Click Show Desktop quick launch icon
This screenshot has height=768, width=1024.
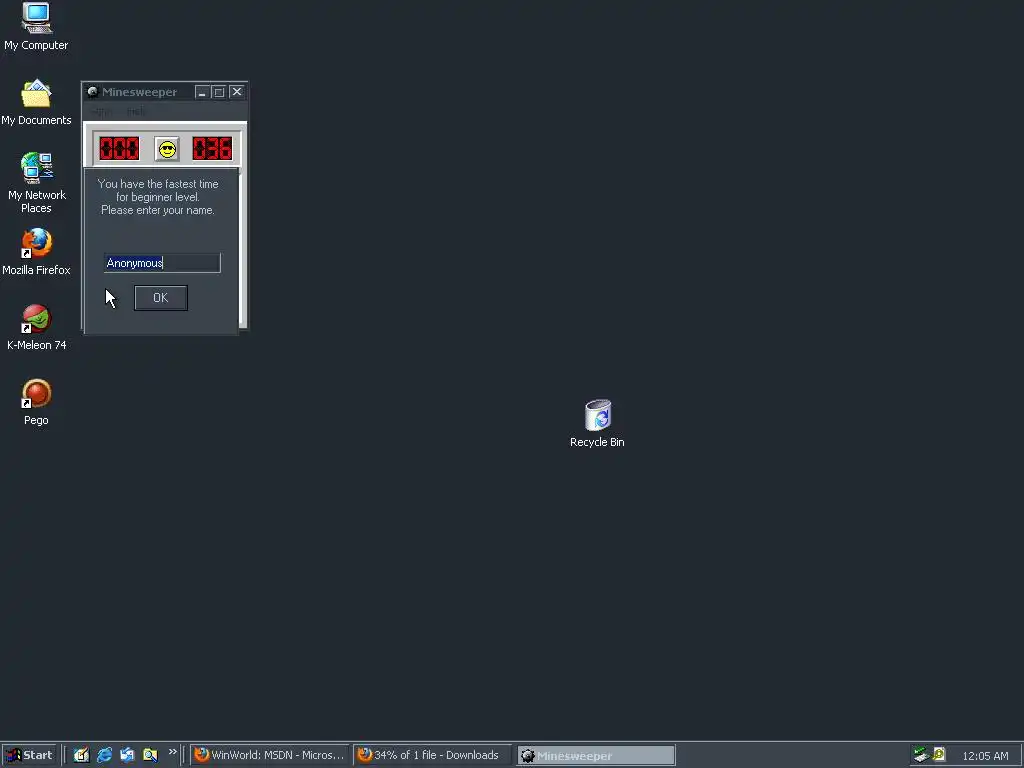81,755
